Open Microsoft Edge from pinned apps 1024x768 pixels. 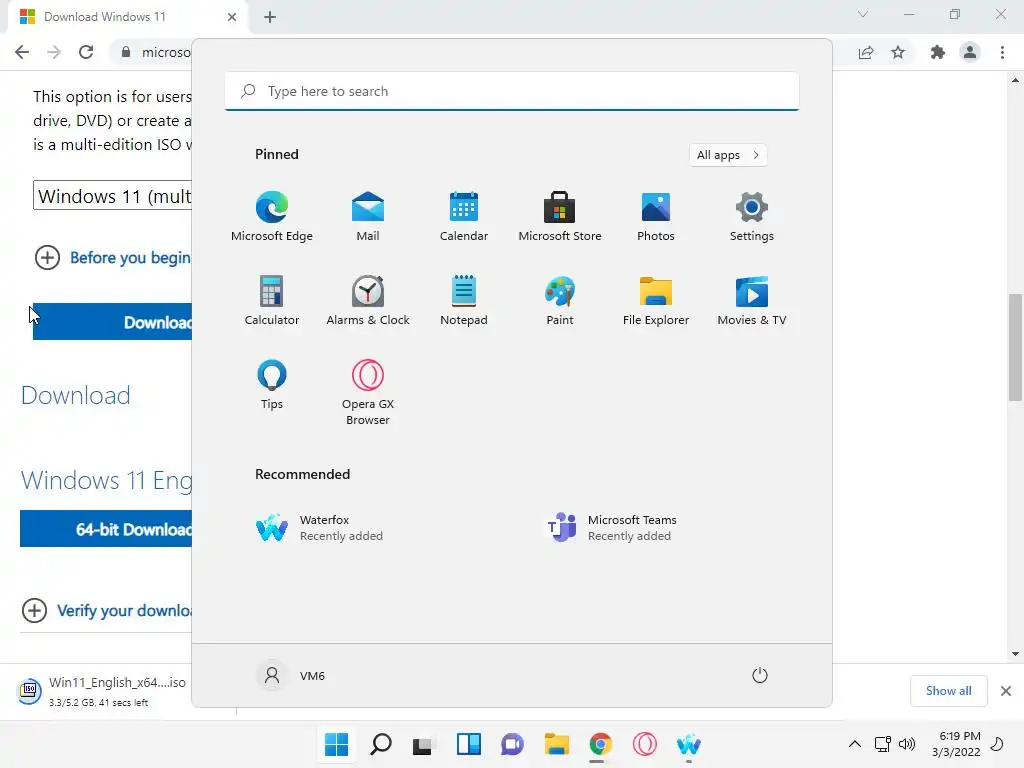[x=272, y=217]
